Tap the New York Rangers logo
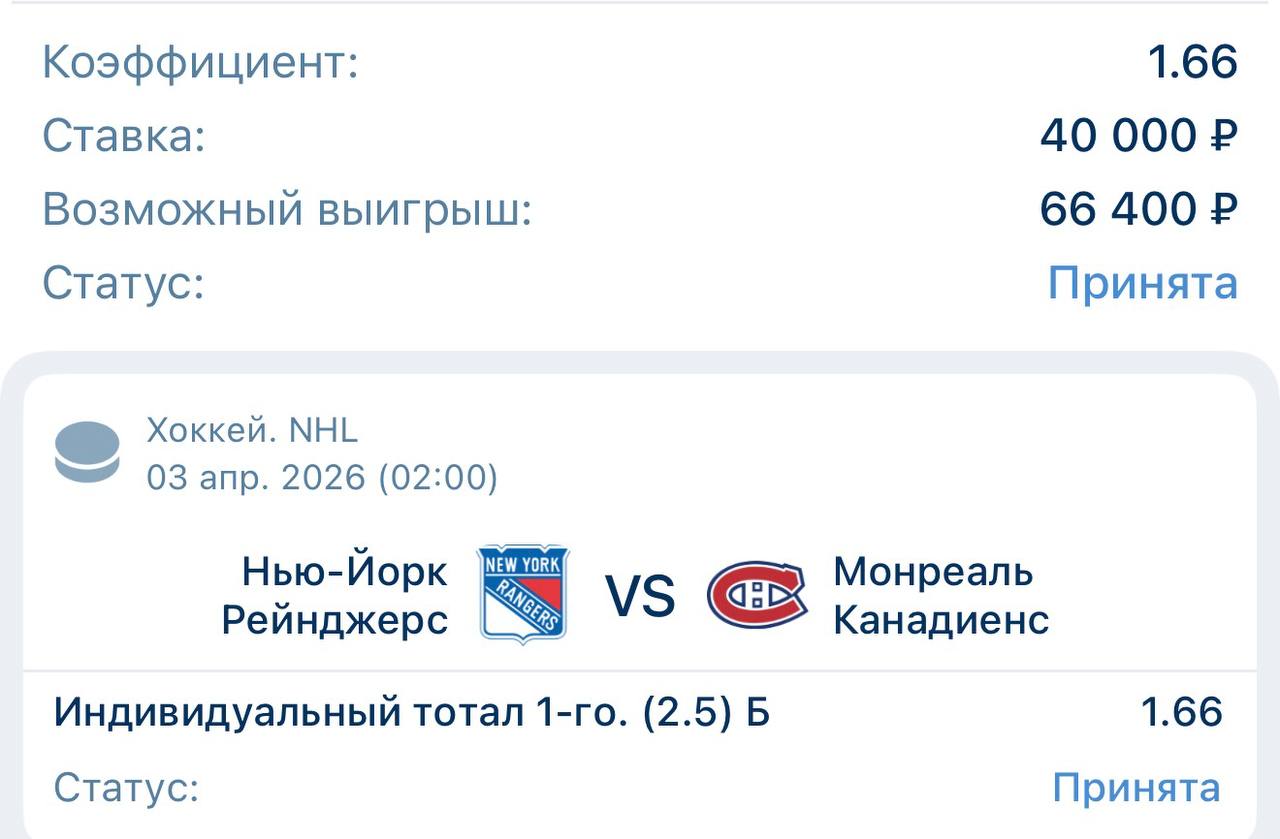The width and height of the screenshot is (1280, 839). pyautogui.click(x=522, y=594)
